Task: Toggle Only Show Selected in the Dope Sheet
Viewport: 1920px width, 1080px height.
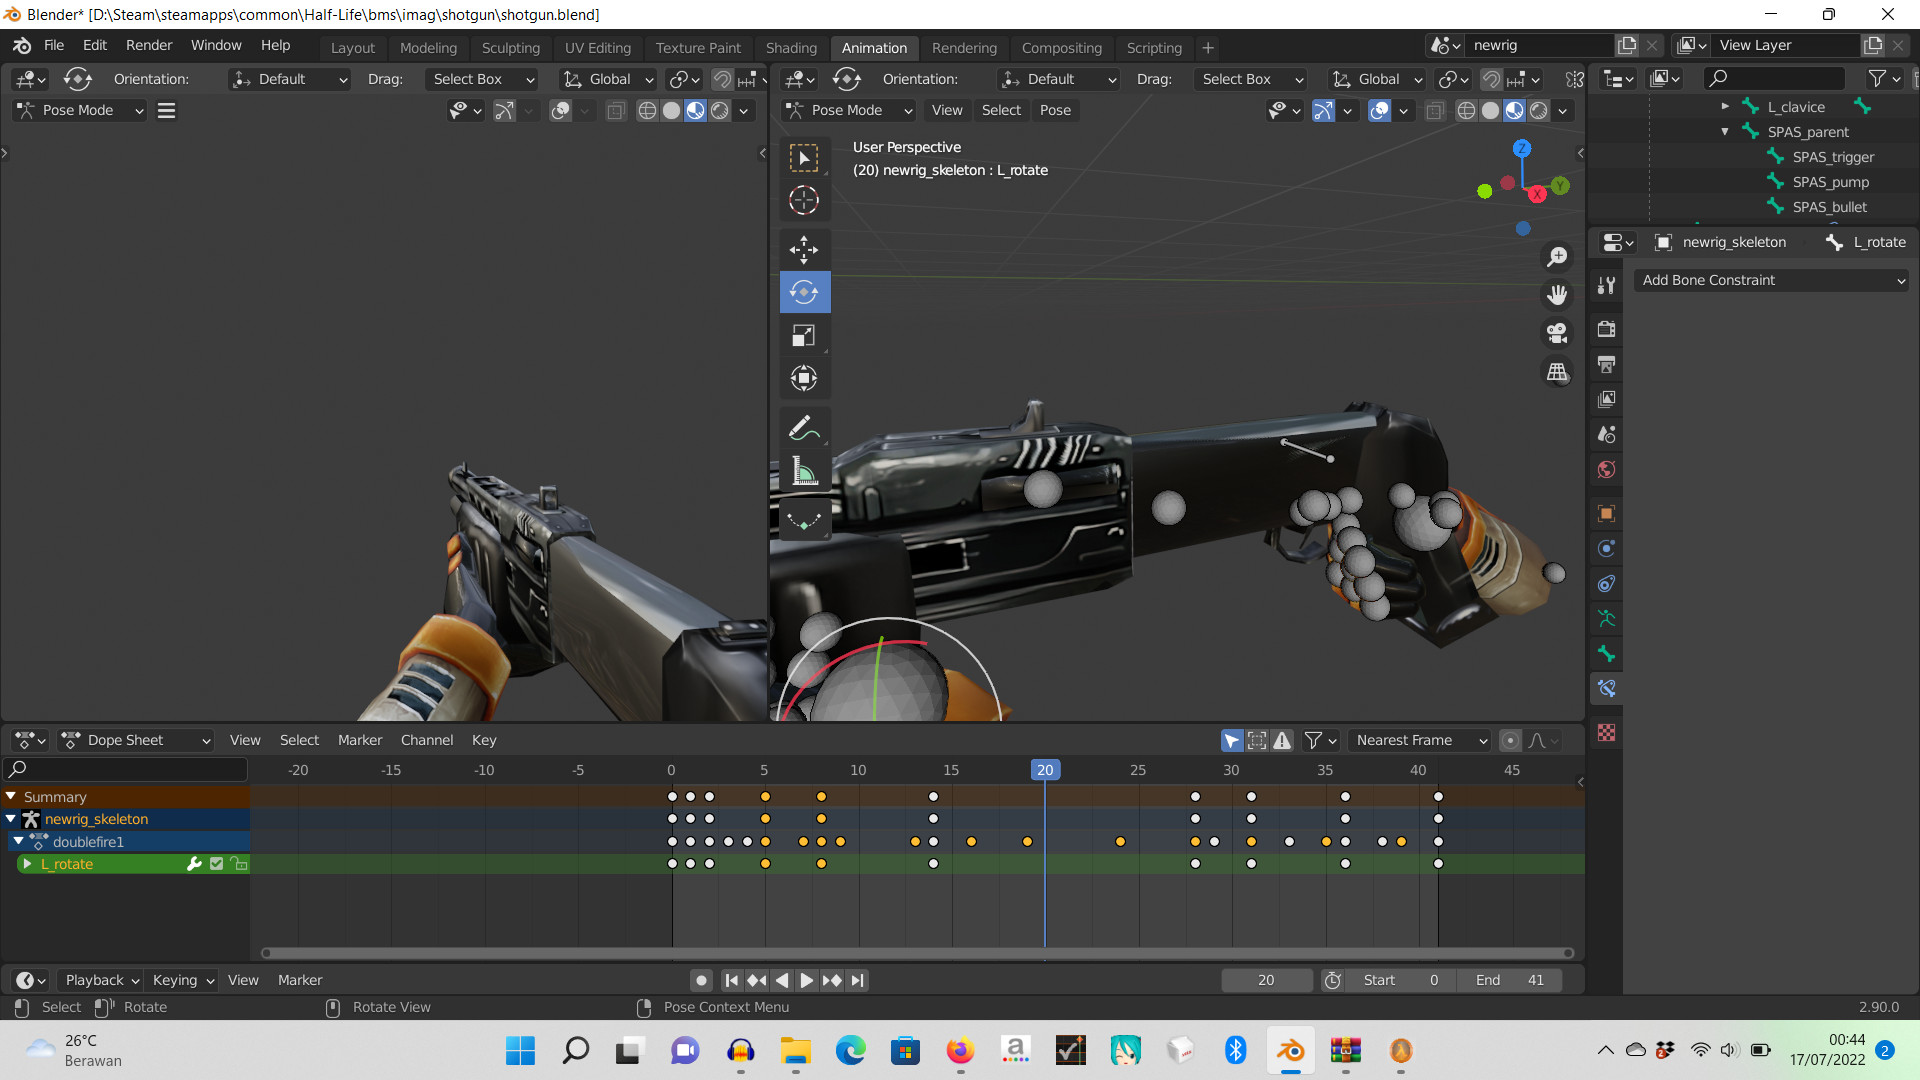Action: 1232,740
